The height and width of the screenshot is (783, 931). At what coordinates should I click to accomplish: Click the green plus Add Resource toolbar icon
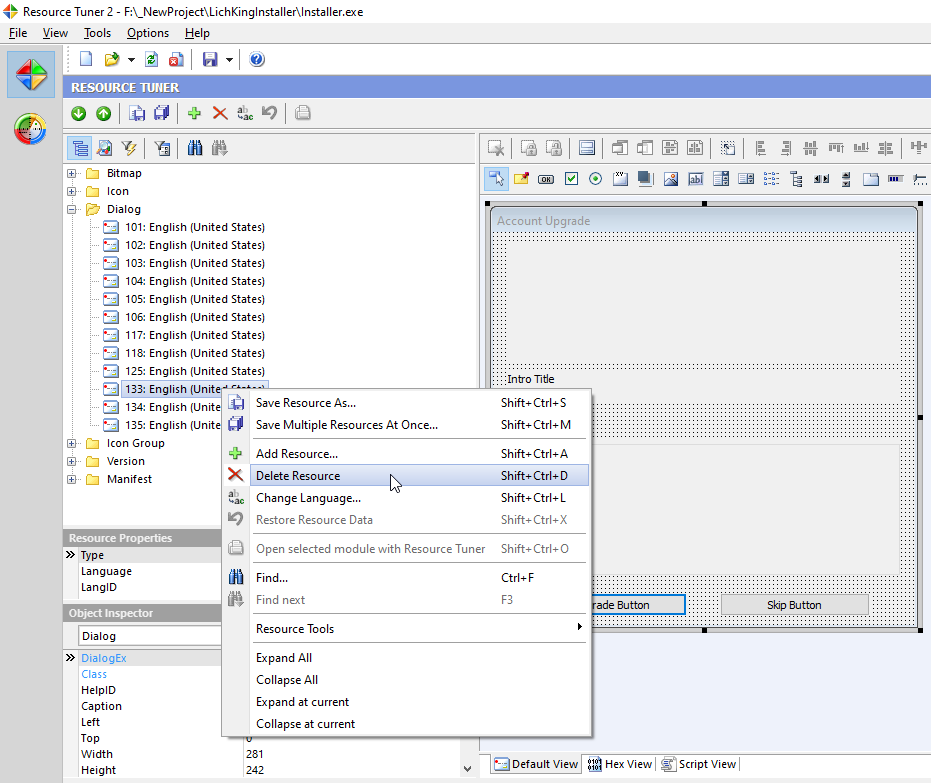(x=194, y=113)
